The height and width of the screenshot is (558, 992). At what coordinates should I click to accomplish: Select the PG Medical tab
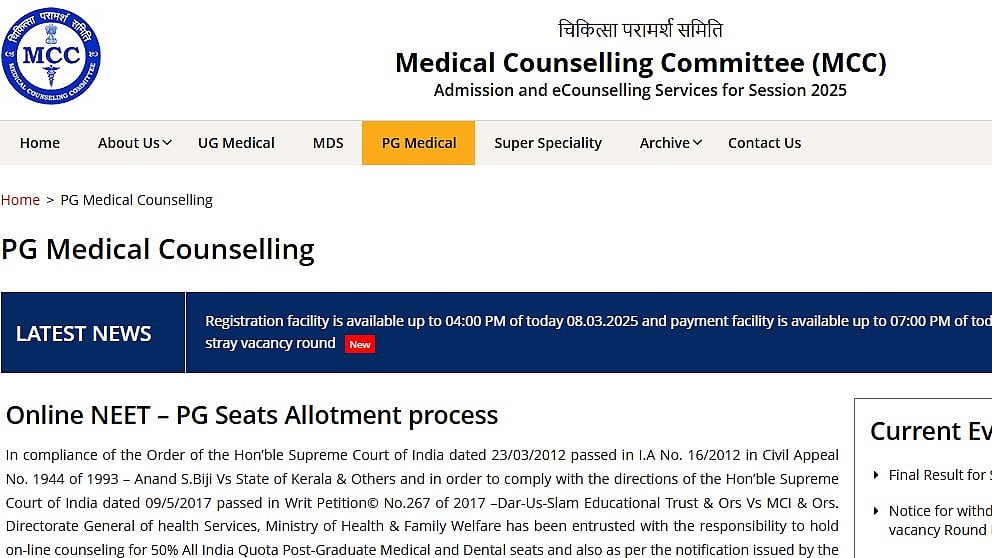[419, 143]
